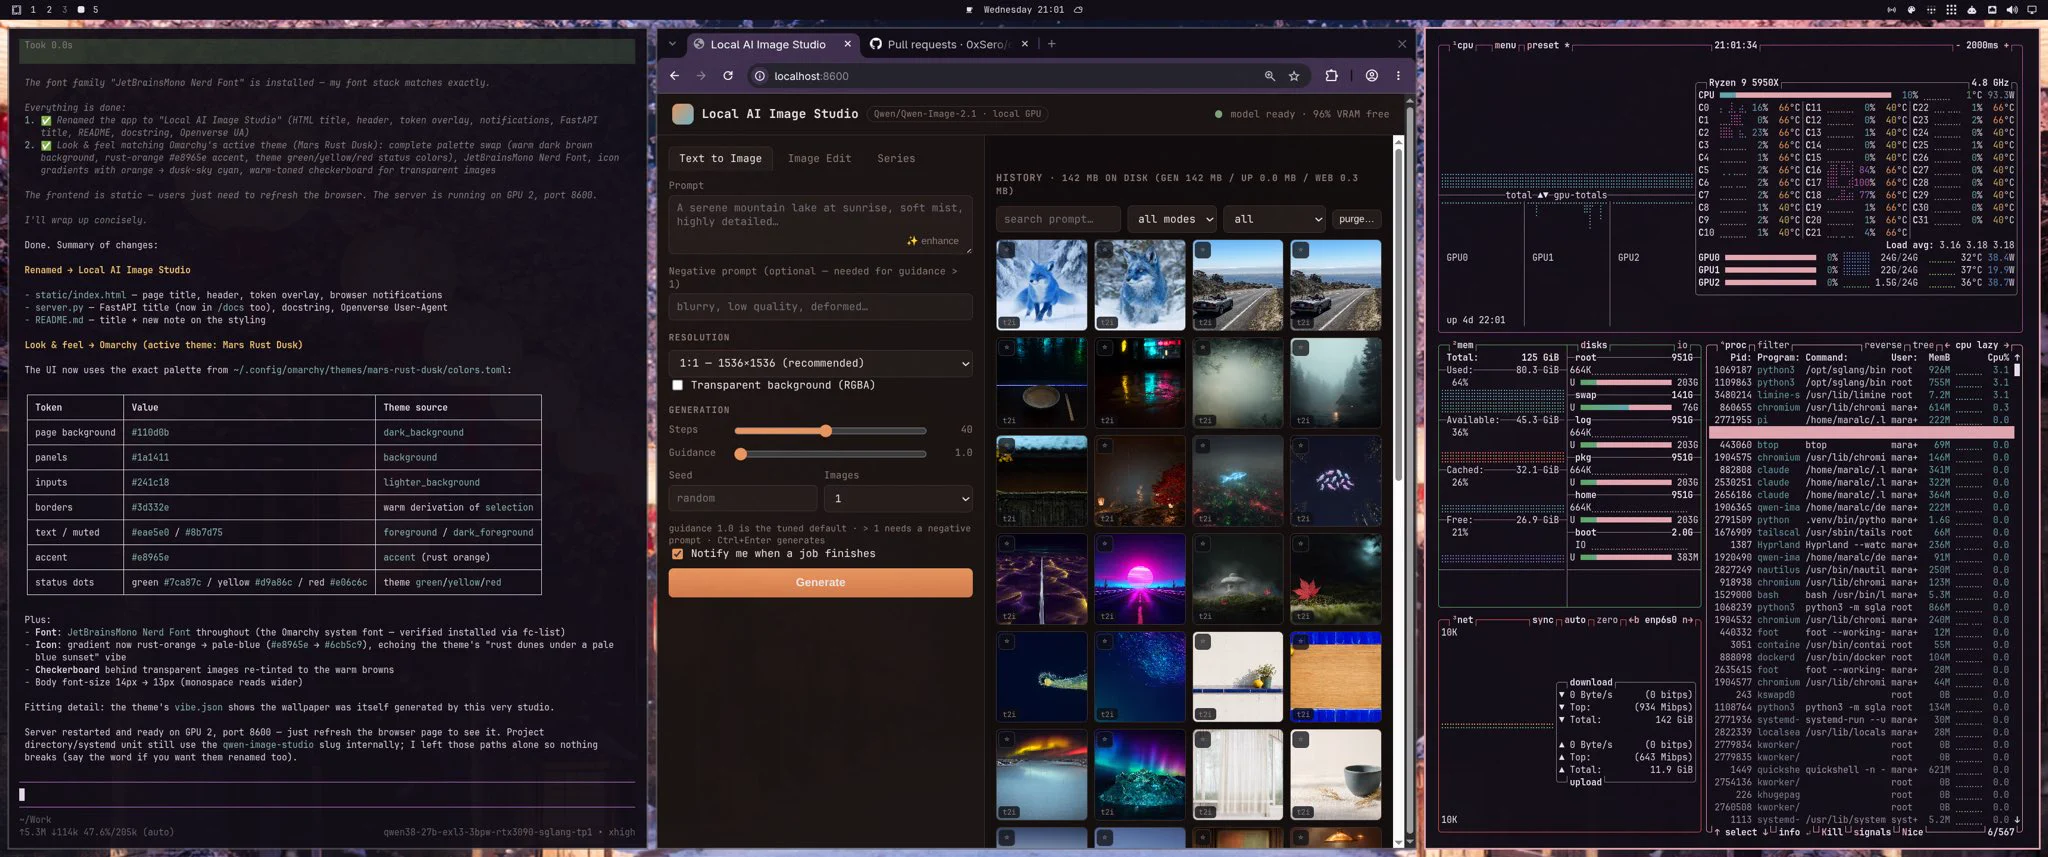Reload the localhost:8600 page

tap(728, 76)
